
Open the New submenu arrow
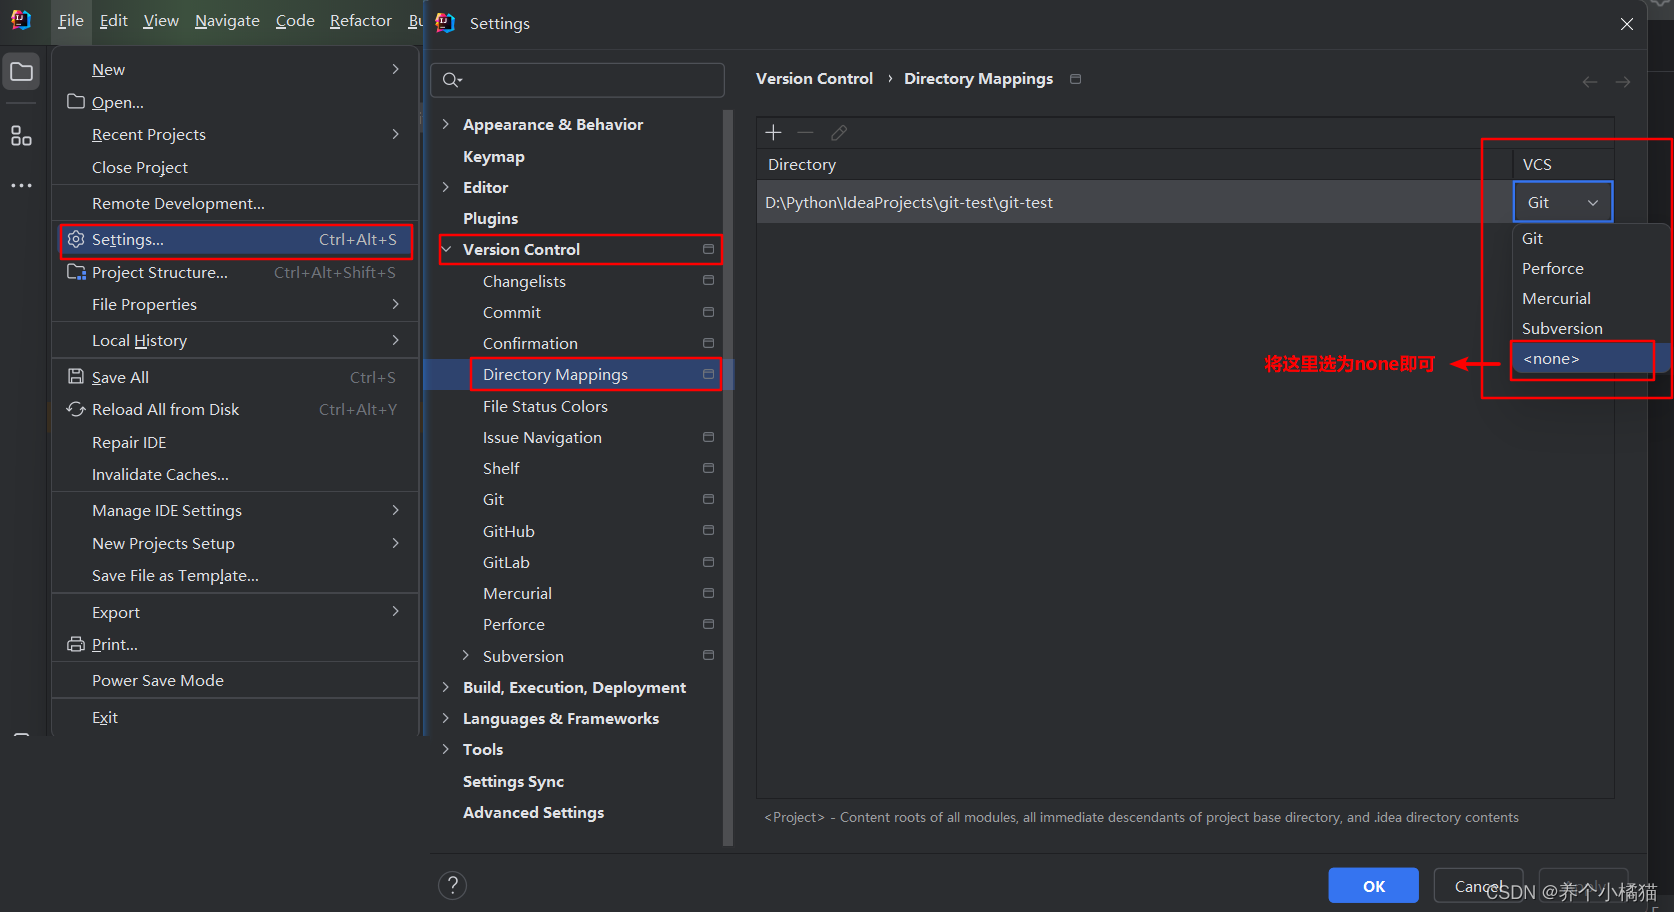click(x=396, y=69)
